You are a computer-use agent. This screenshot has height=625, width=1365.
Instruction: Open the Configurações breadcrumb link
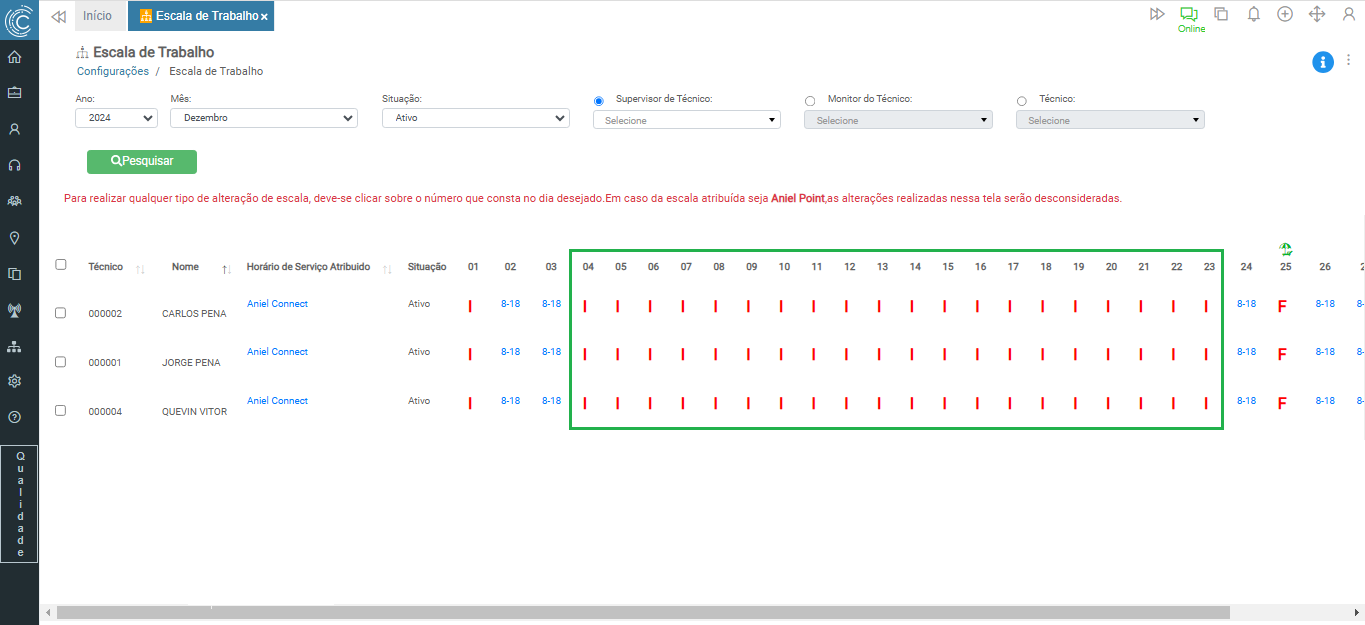tap(113, 71)
